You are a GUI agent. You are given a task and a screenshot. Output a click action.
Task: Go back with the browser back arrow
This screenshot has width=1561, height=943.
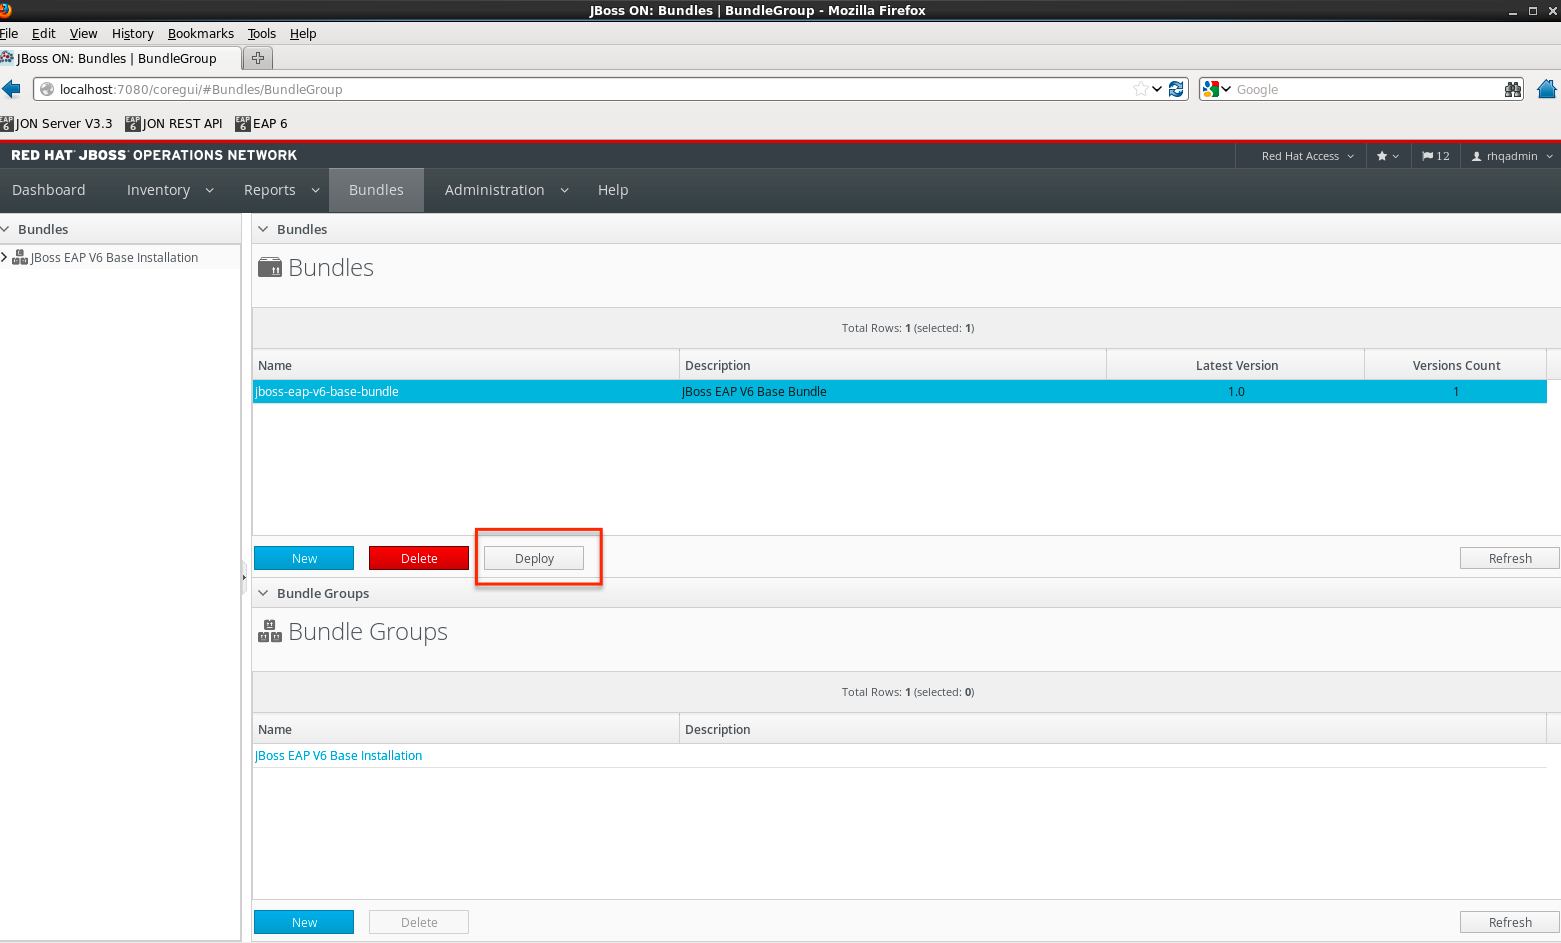click(x=11, y=89)
